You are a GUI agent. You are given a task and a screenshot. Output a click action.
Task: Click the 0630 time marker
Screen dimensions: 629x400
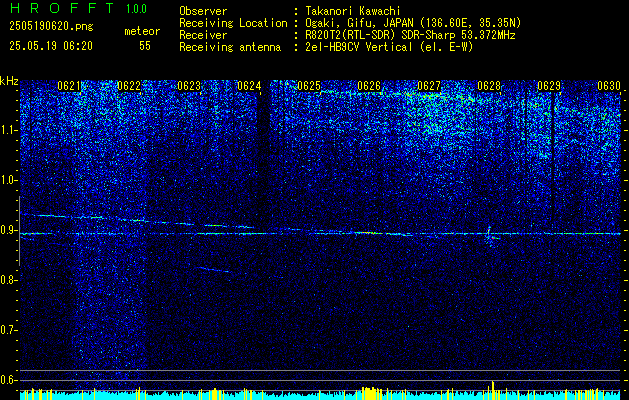pos(609,86)
